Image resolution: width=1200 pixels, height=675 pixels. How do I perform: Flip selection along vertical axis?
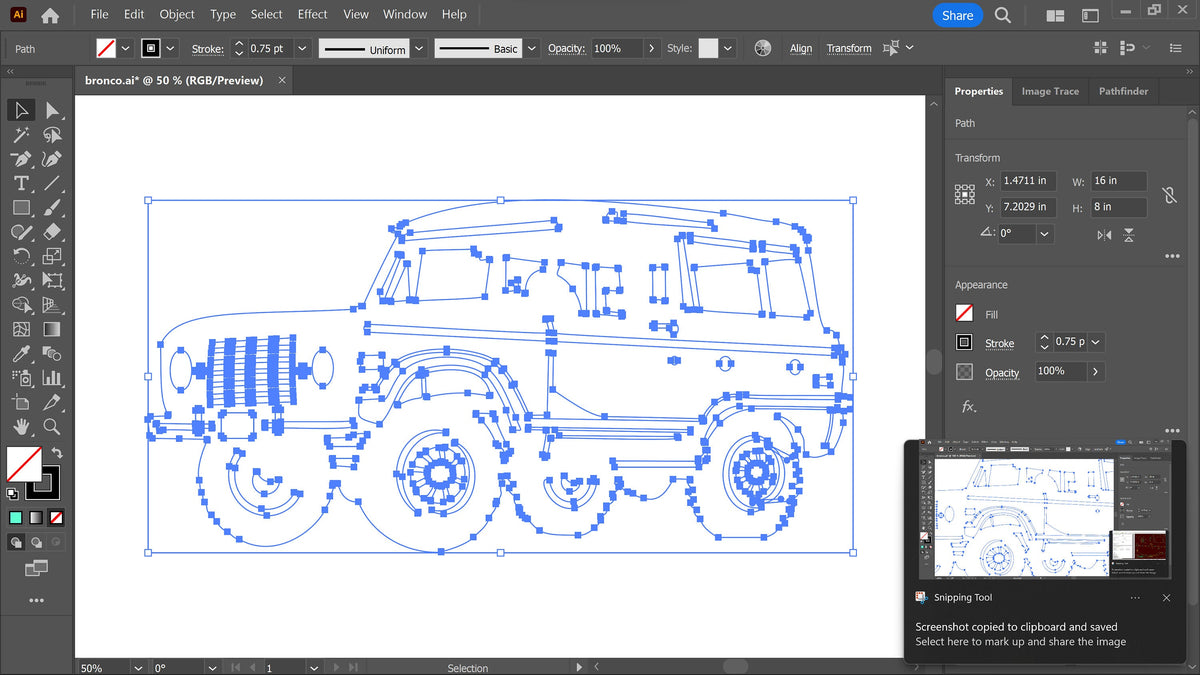pyautogui.click(x=1129, y=235)
